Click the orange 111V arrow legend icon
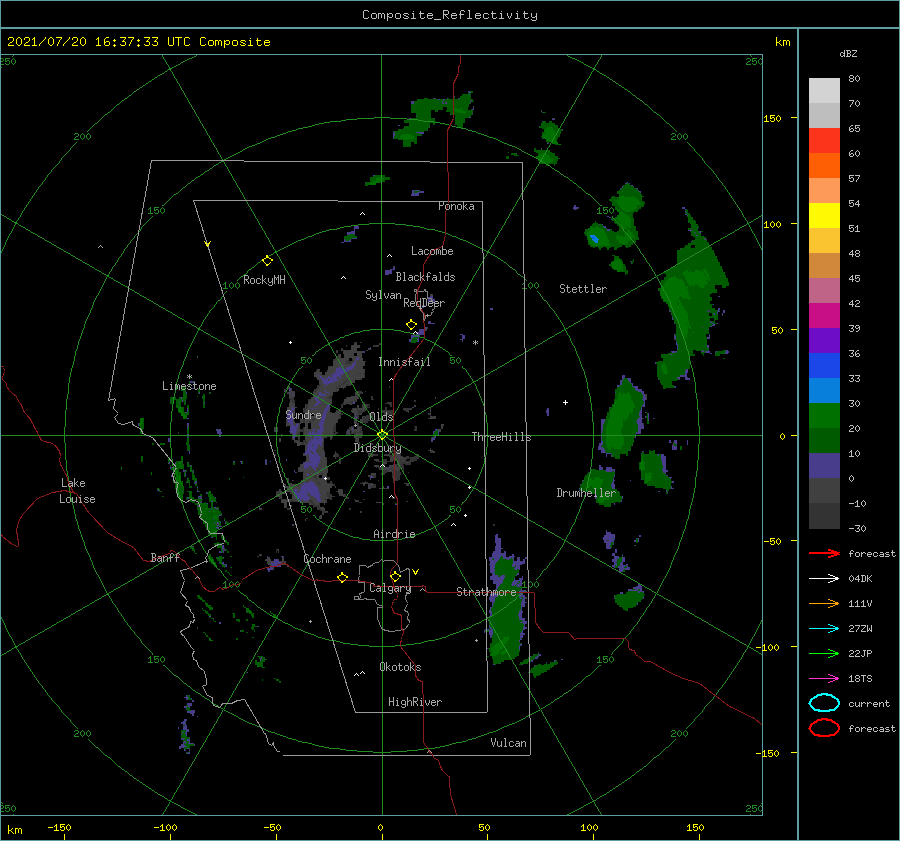 824,603
